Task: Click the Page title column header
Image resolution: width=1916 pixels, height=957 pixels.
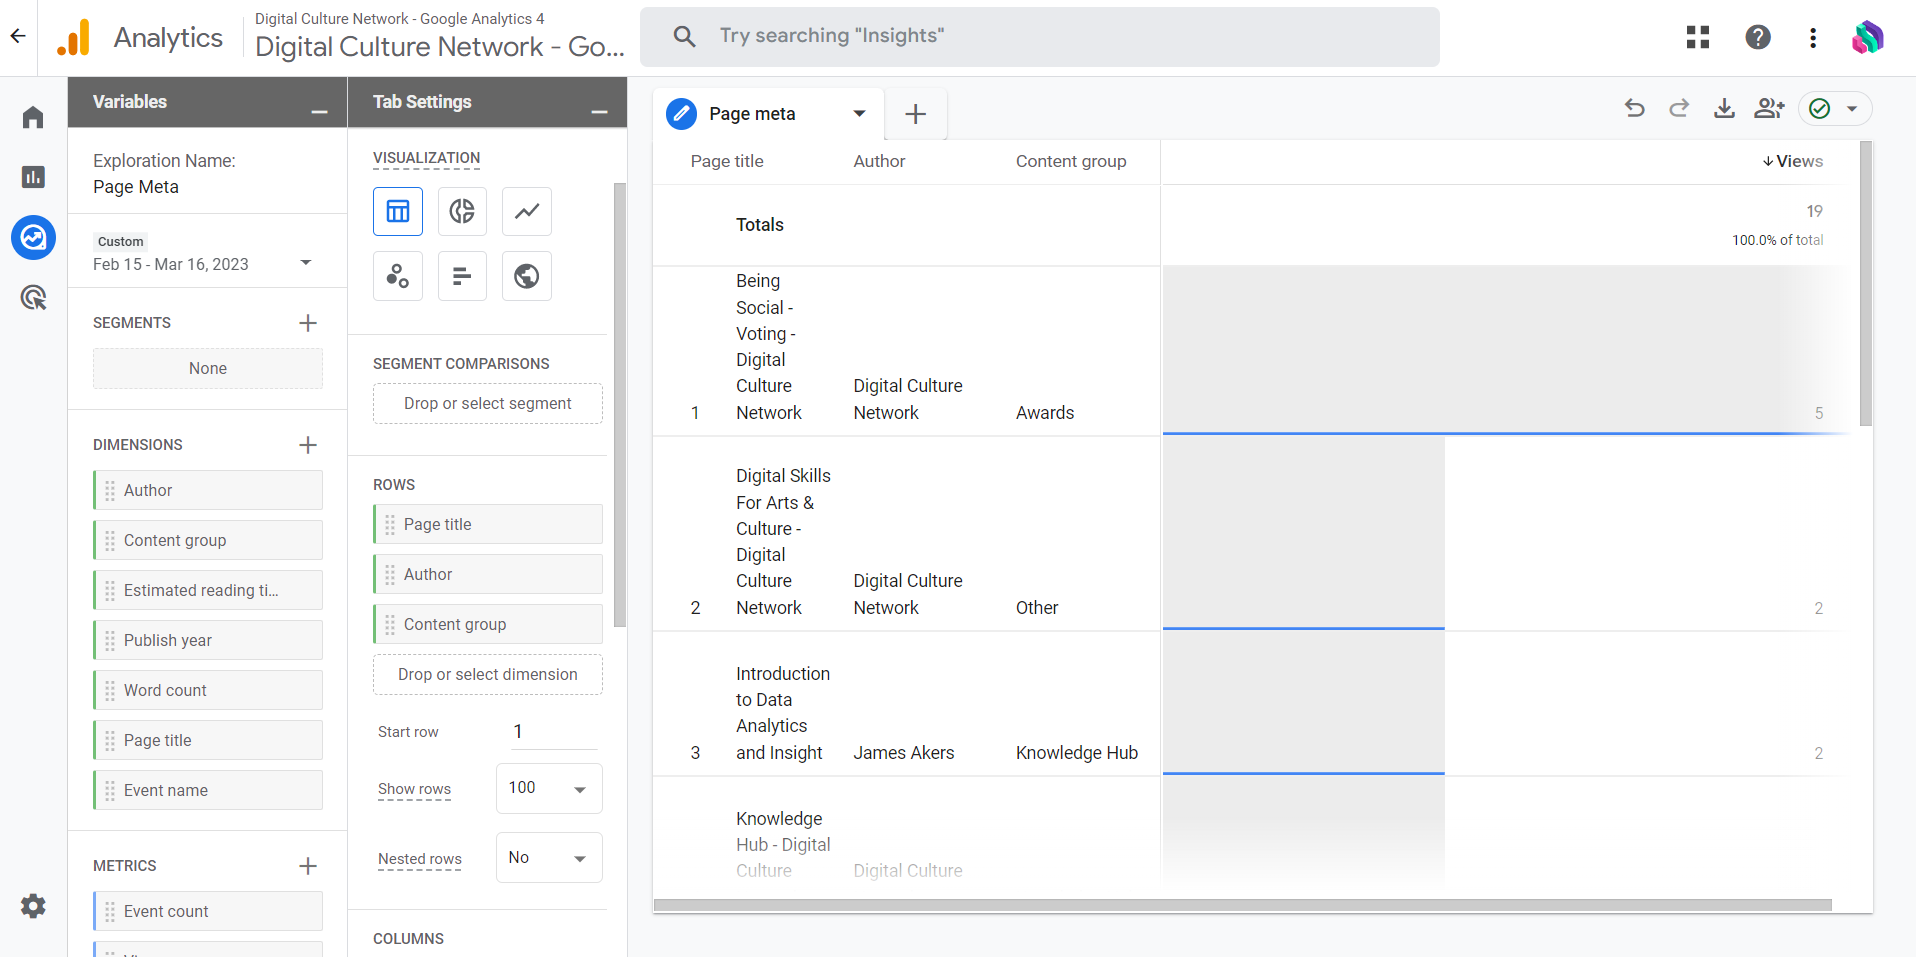Action: [727, 161]
